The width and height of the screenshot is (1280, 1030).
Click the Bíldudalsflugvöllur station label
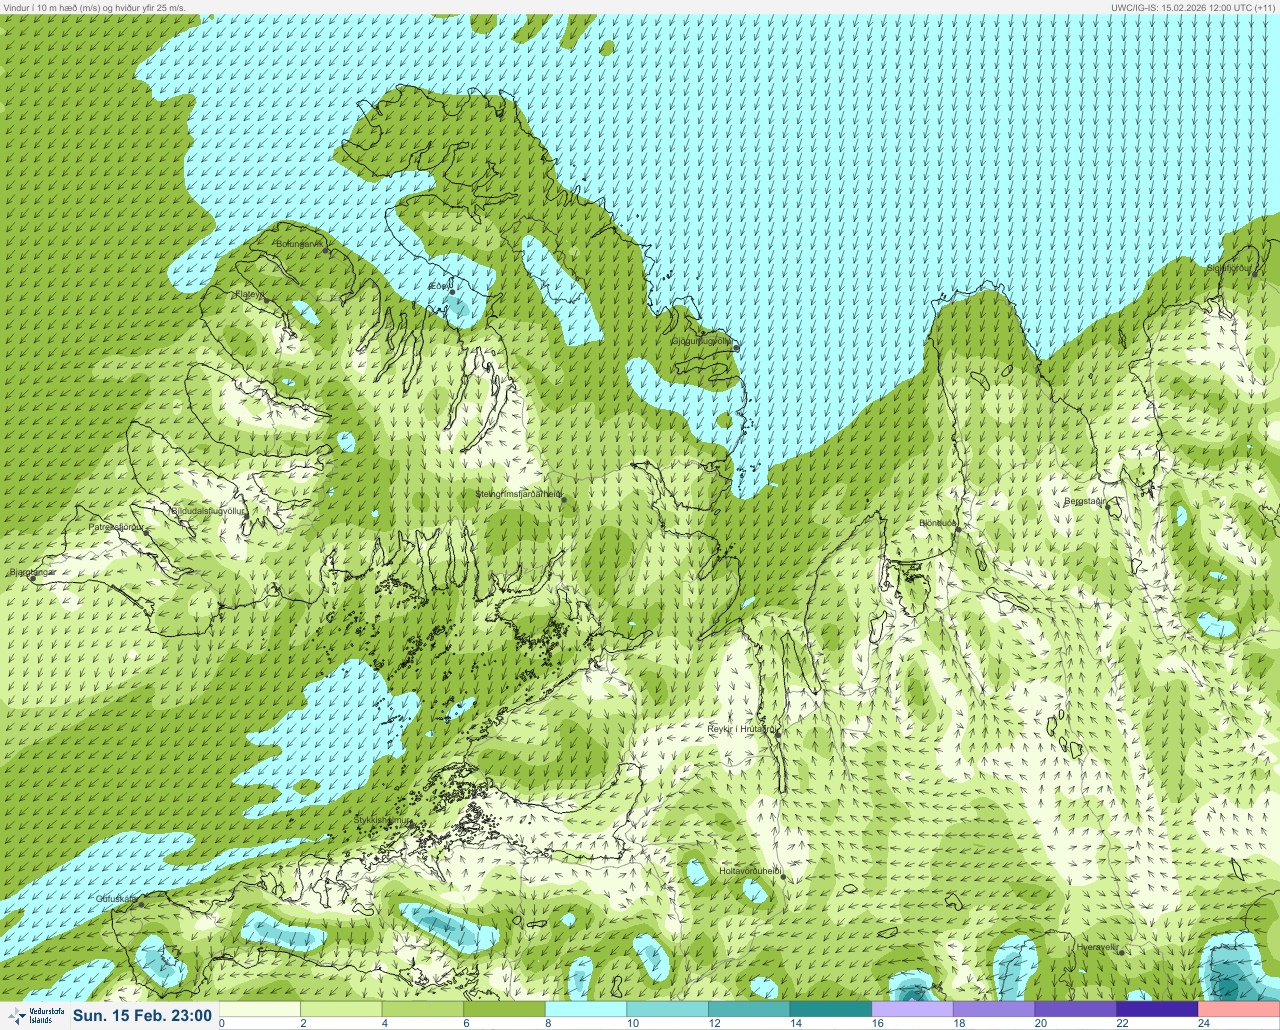point(209,511)
